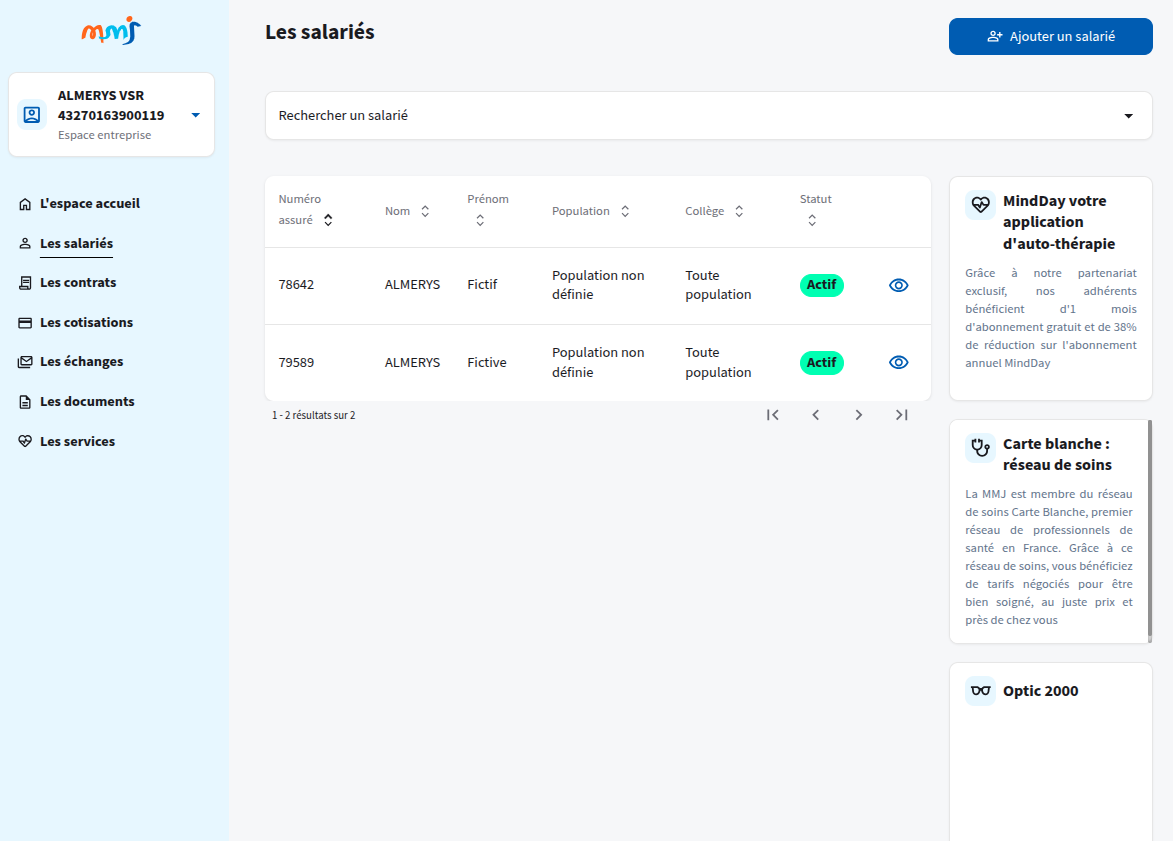Open Les échanges section
Viewport: 1173px width, 841px height.
(82, 361)
